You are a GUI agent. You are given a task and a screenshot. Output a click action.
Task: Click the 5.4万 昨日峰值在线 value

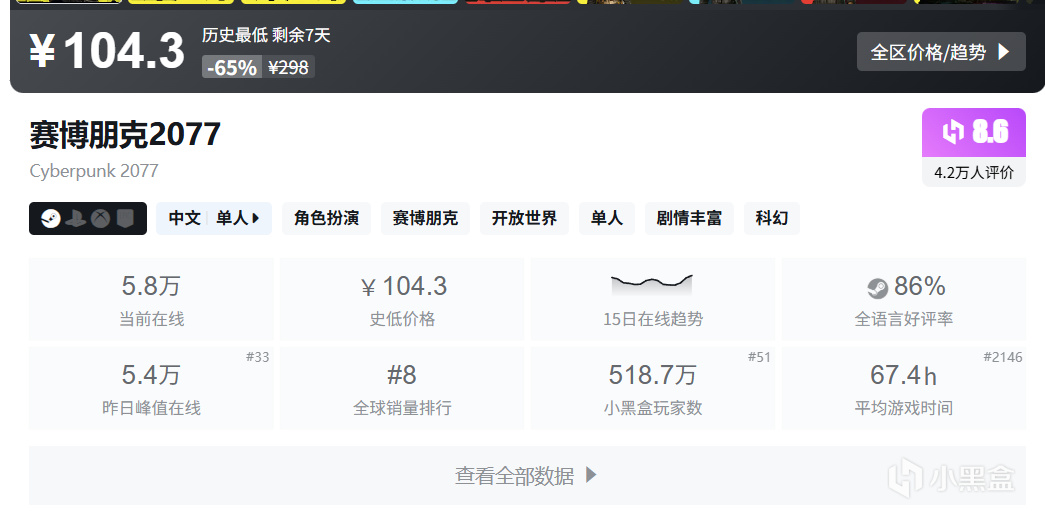tap(151, 375)
